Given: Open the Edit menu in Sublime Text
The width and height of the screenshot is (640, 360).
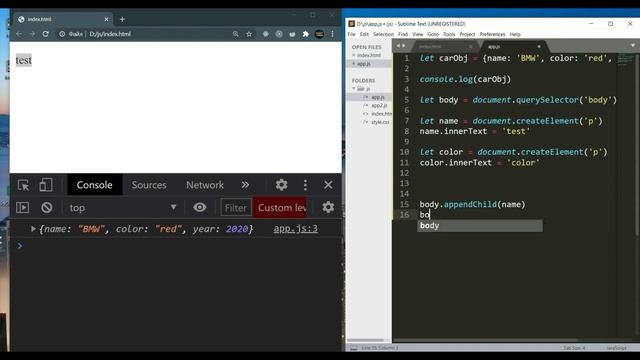Looking at the screenshot, I should (364, 34).
